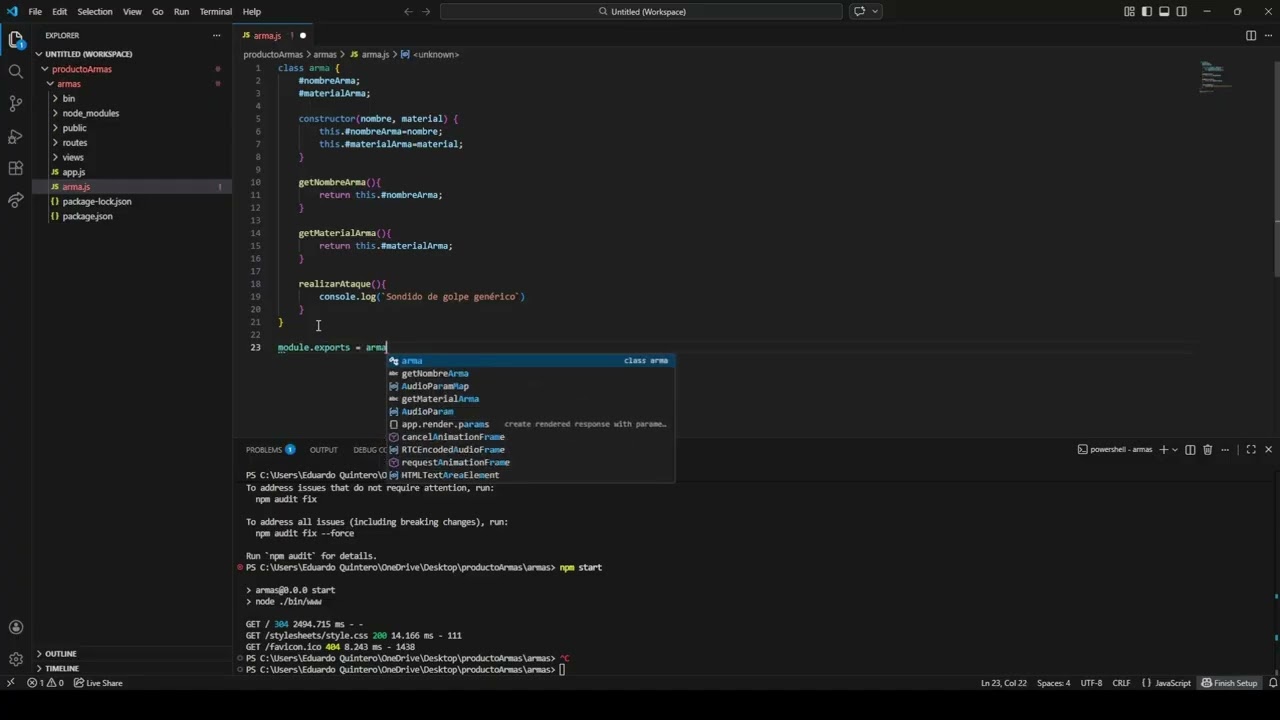The height and width of the screenshot is (720, 1280).
Task: Maximize the panel size
Action: click(1251, 450)
